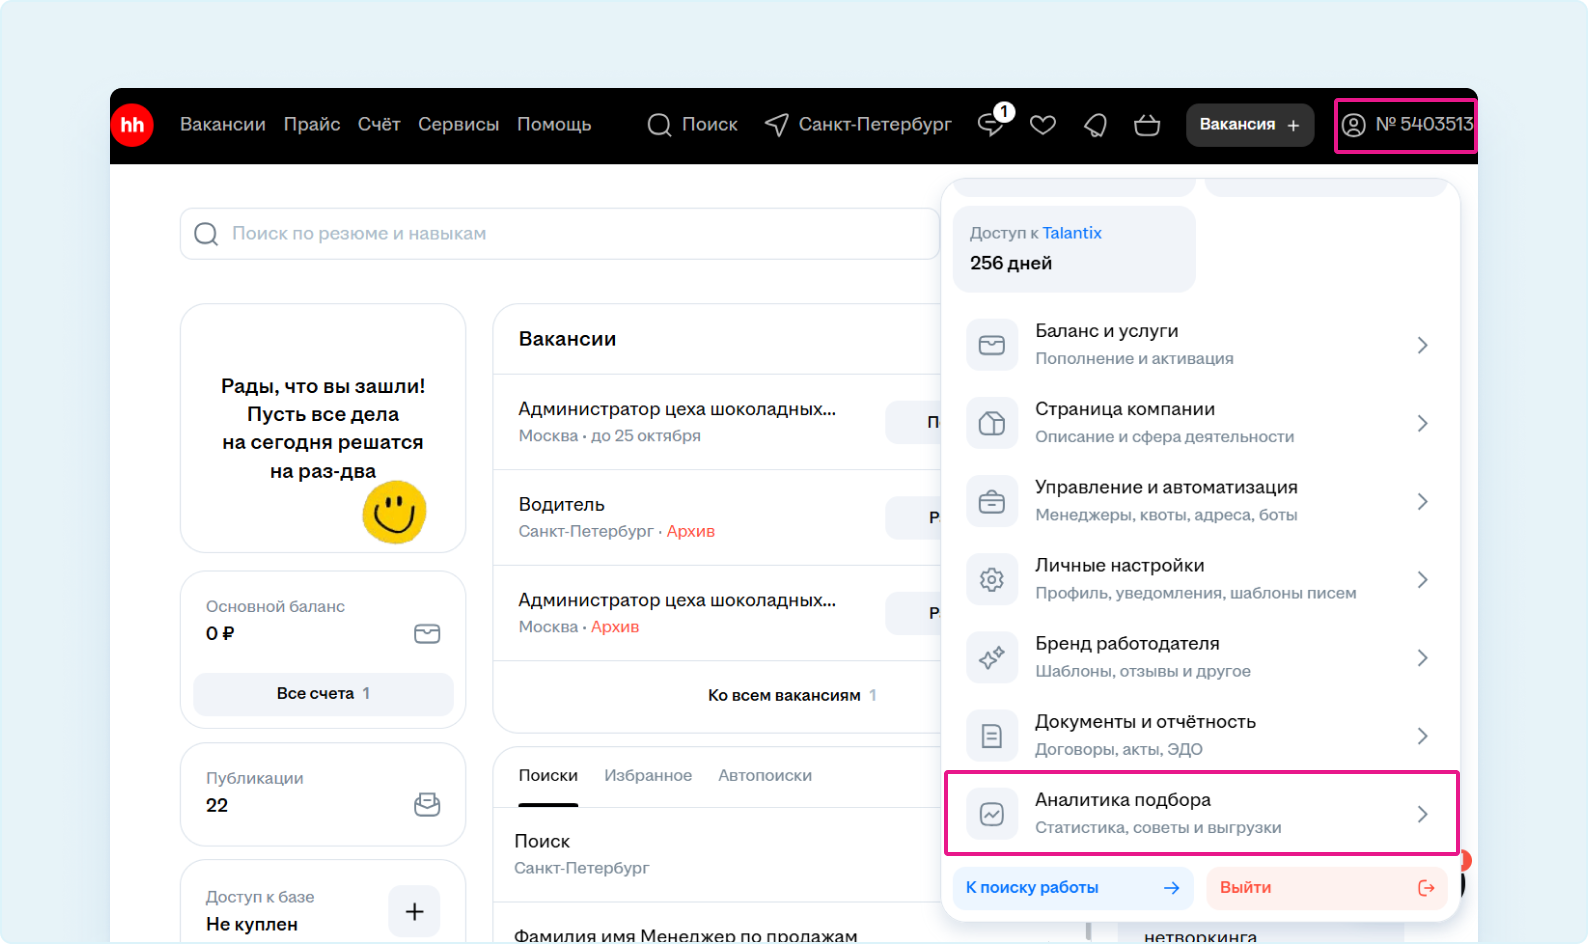Click the resume and skills search field

pos(560,234)
